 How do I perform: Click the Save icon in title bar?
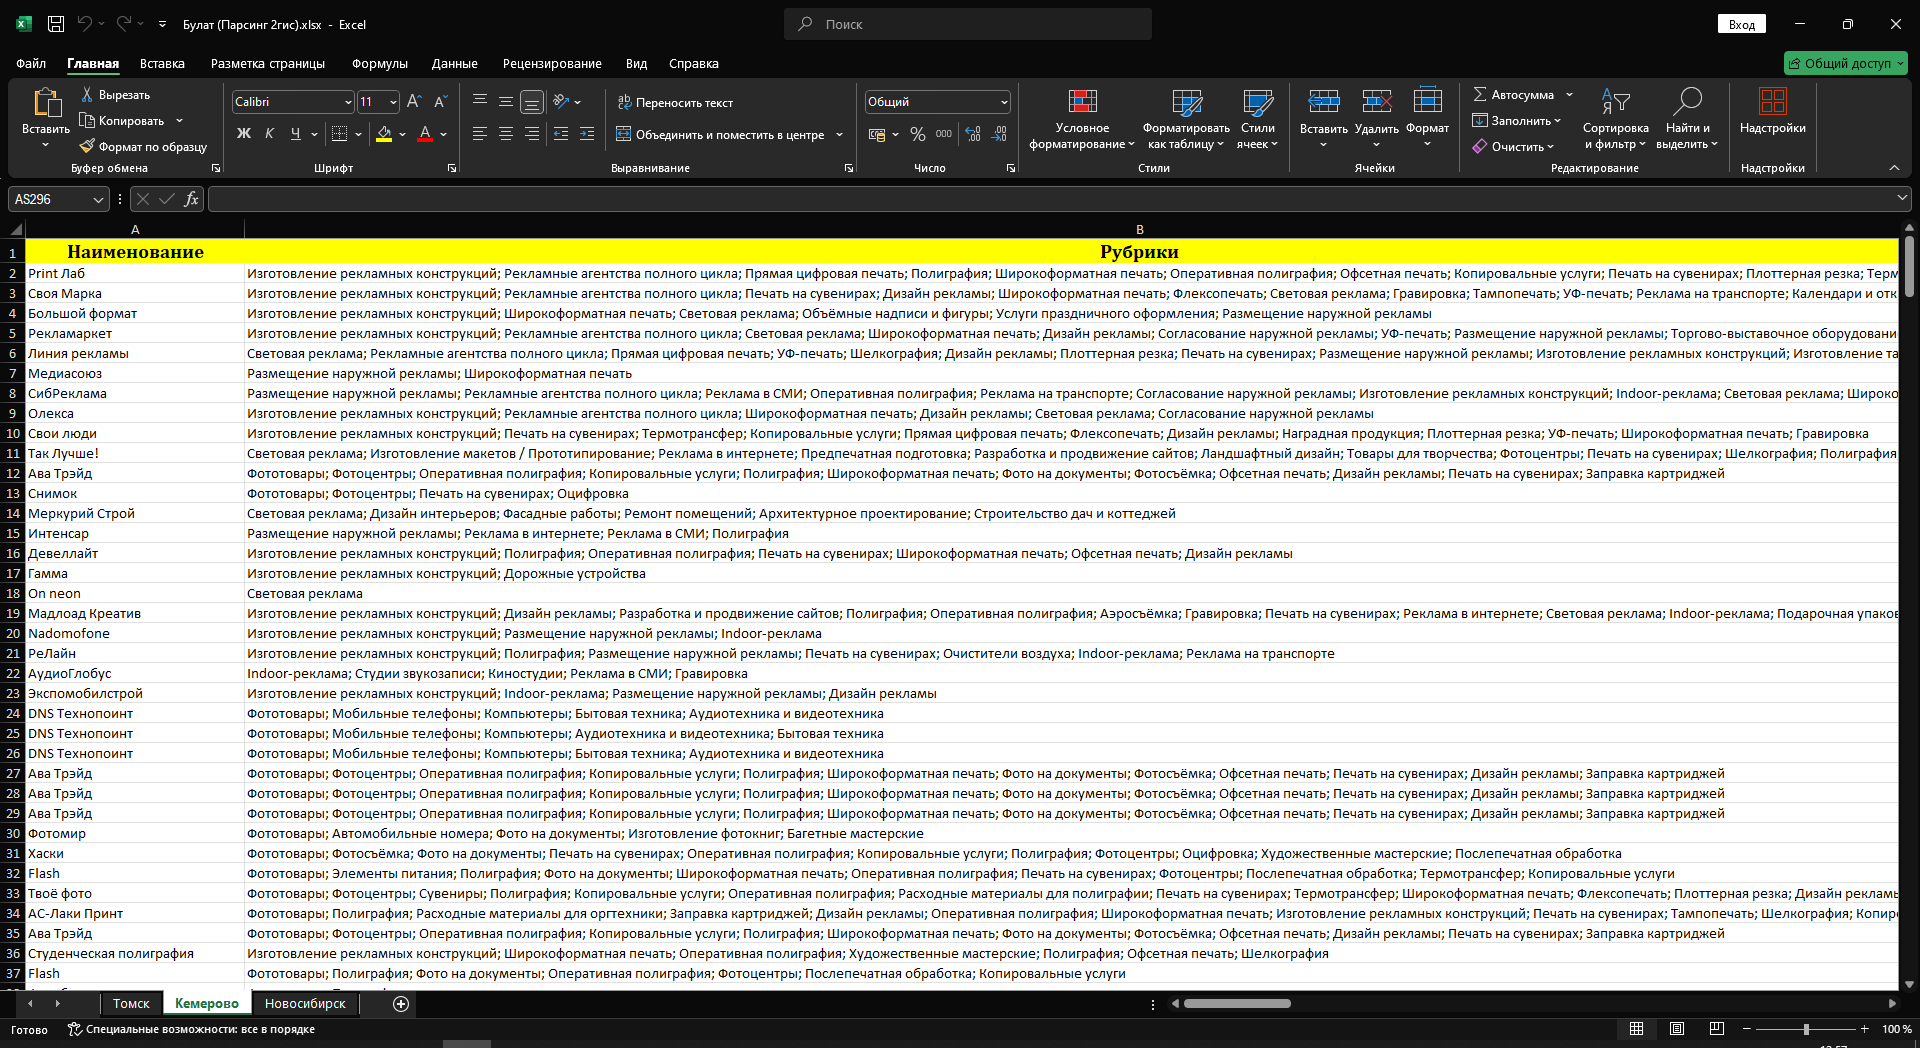tap(56, 24)
